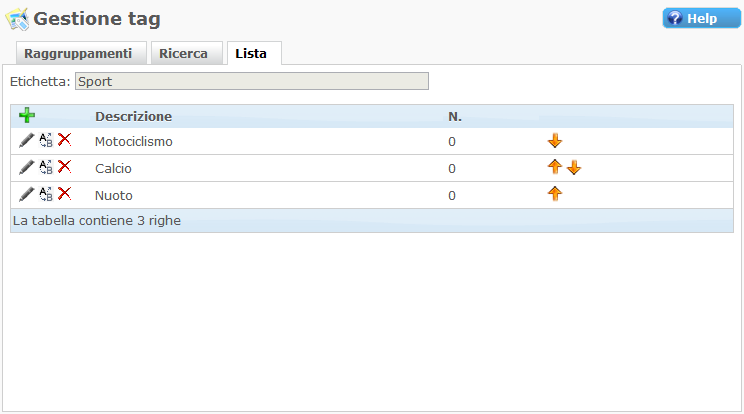Open the translation icon for Calcio
Screen dimensions: 744x414
pos(46,167)
